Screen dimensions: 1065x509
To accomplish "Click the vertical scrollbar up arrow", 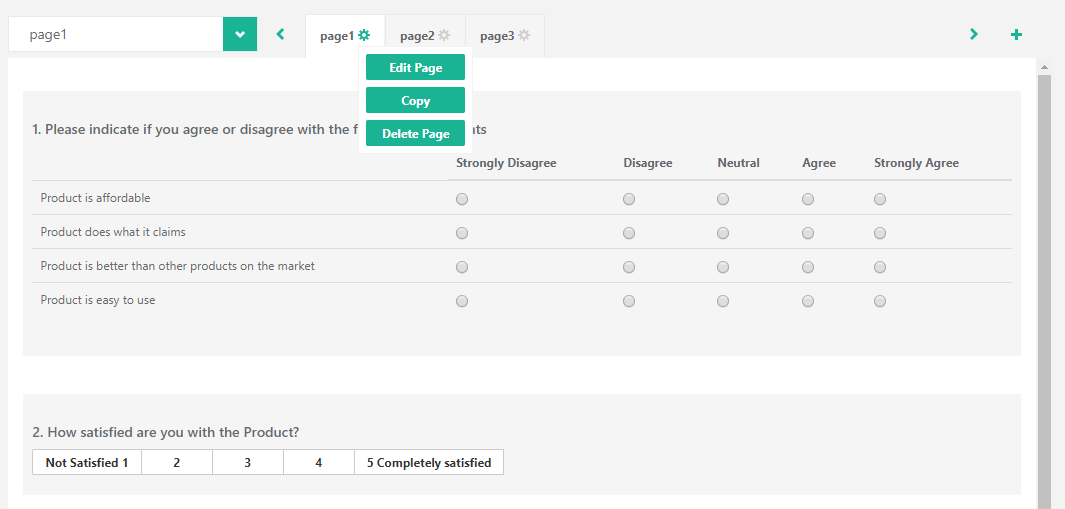I will (1045, 68).
